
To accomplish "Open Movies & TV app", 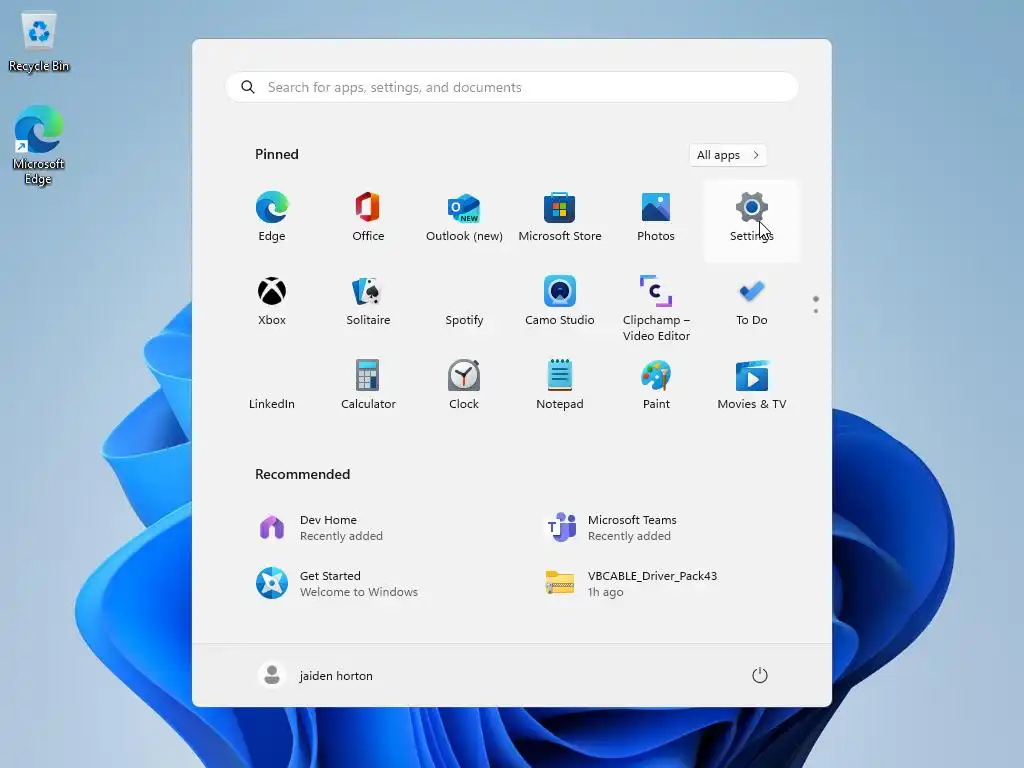I will (752, 387).
